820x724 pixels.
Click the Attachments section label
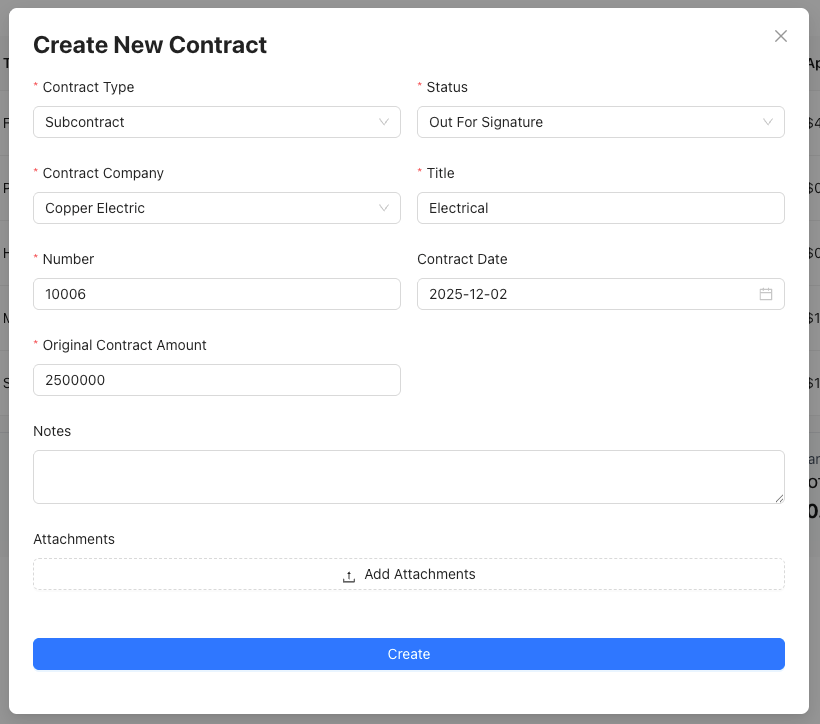[x=74, y=539]
